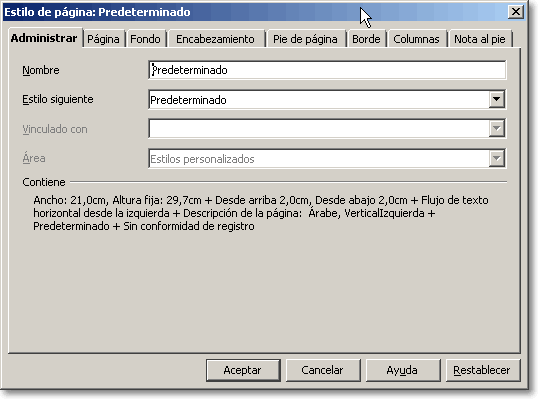Go to the Encabezamiento tab
Viewport: 538px width, 399px height.
215,39
